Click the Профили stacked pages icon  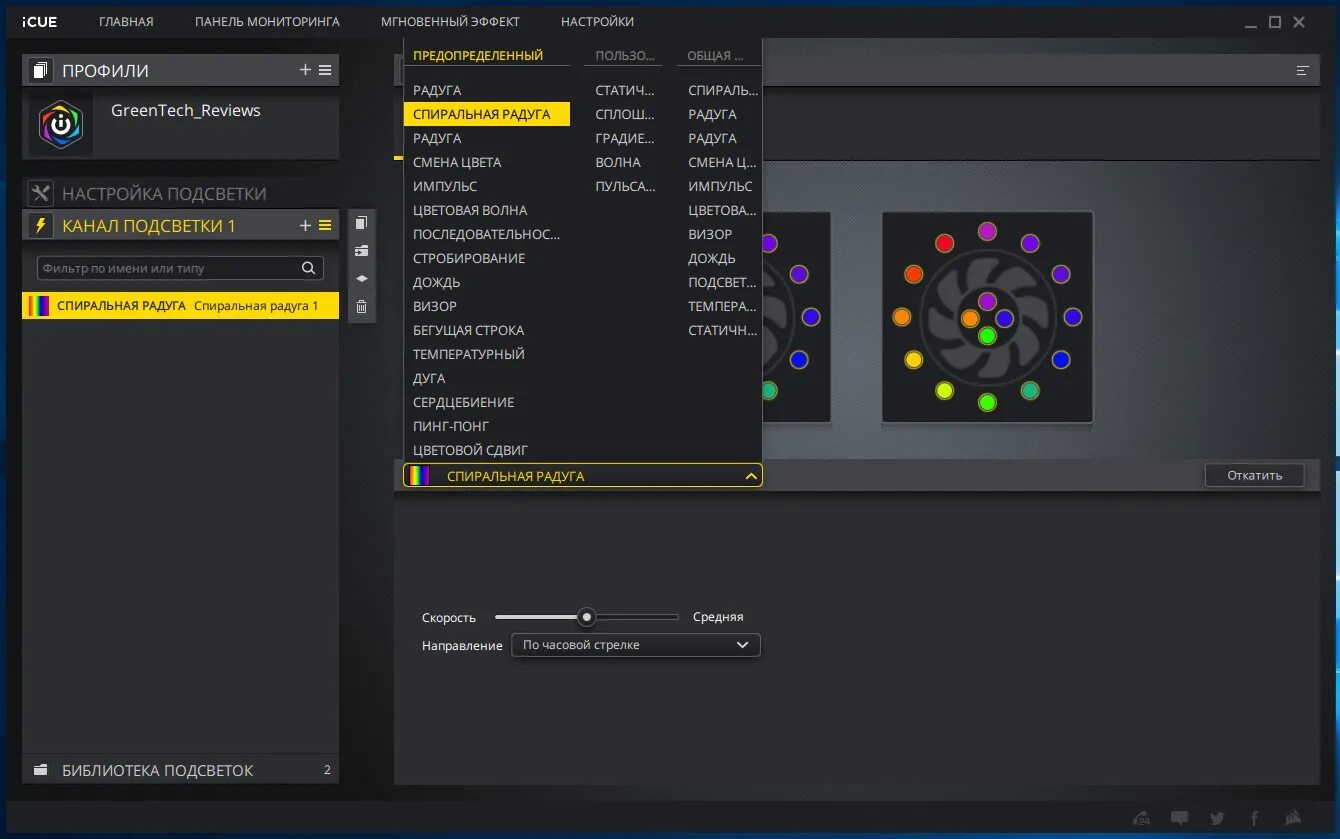(41, 70)
